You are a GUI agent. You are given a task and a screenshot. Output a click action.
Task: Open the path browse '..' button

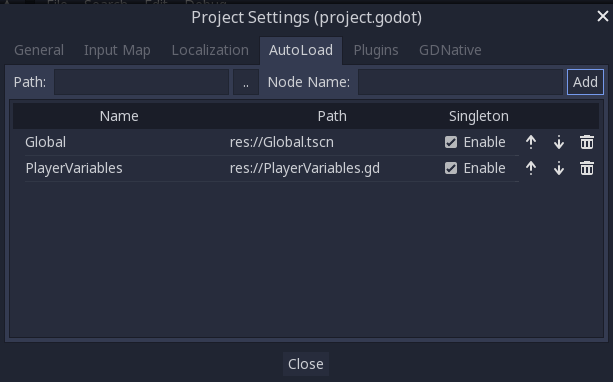246,82
